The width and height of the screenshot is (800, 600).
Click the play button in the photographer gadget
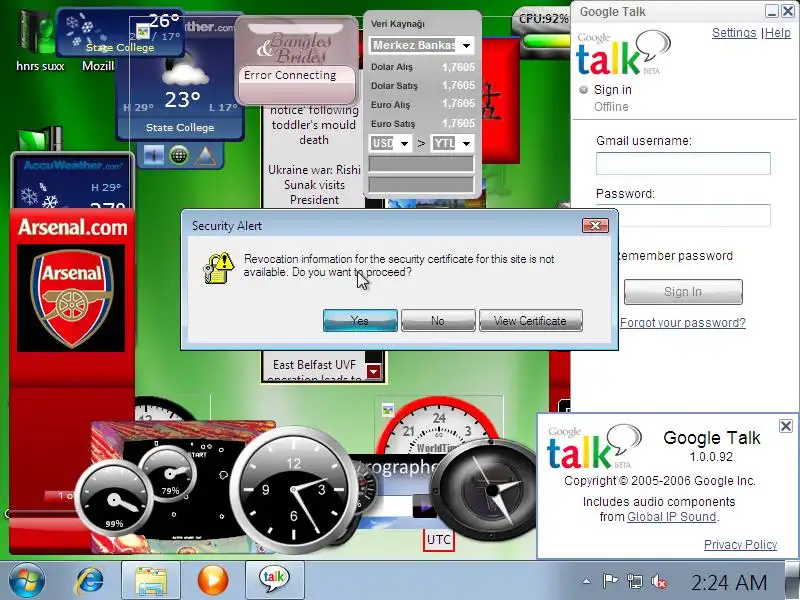click(424, 507)
